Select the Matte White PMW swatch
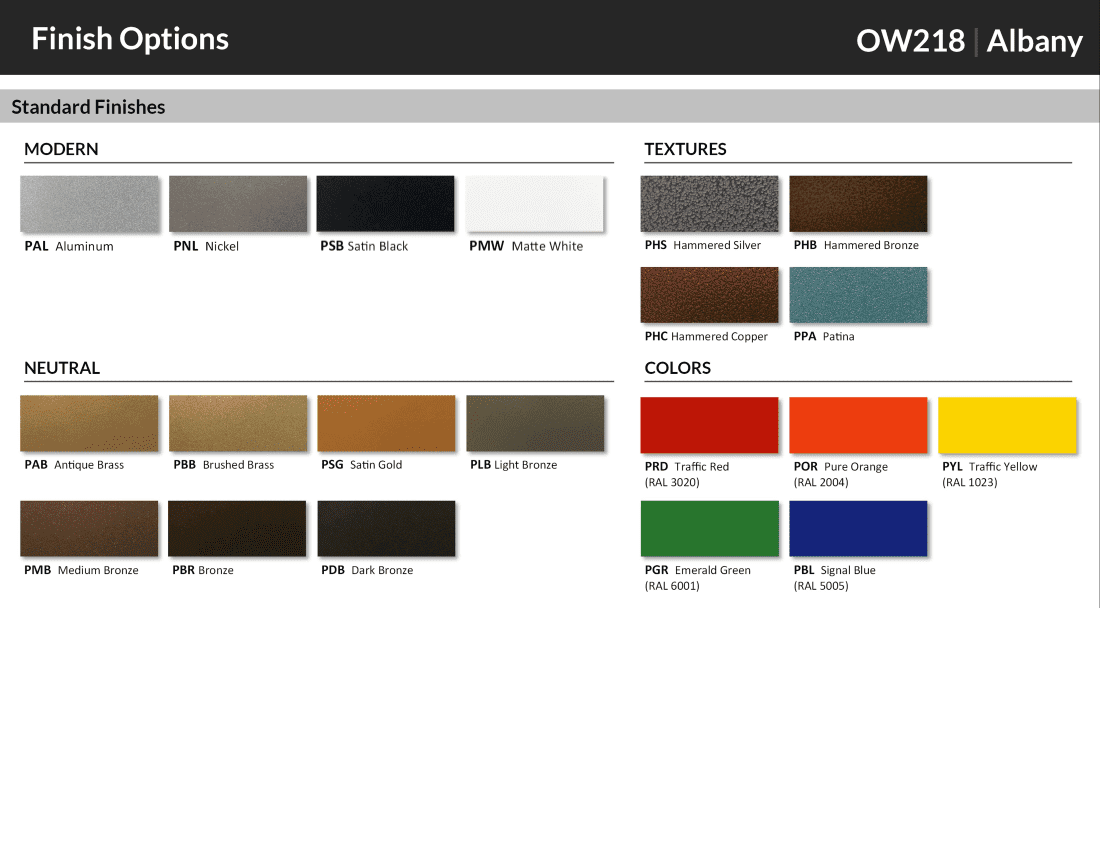The width and height of the screenshot is (1100, 850). 535,204
